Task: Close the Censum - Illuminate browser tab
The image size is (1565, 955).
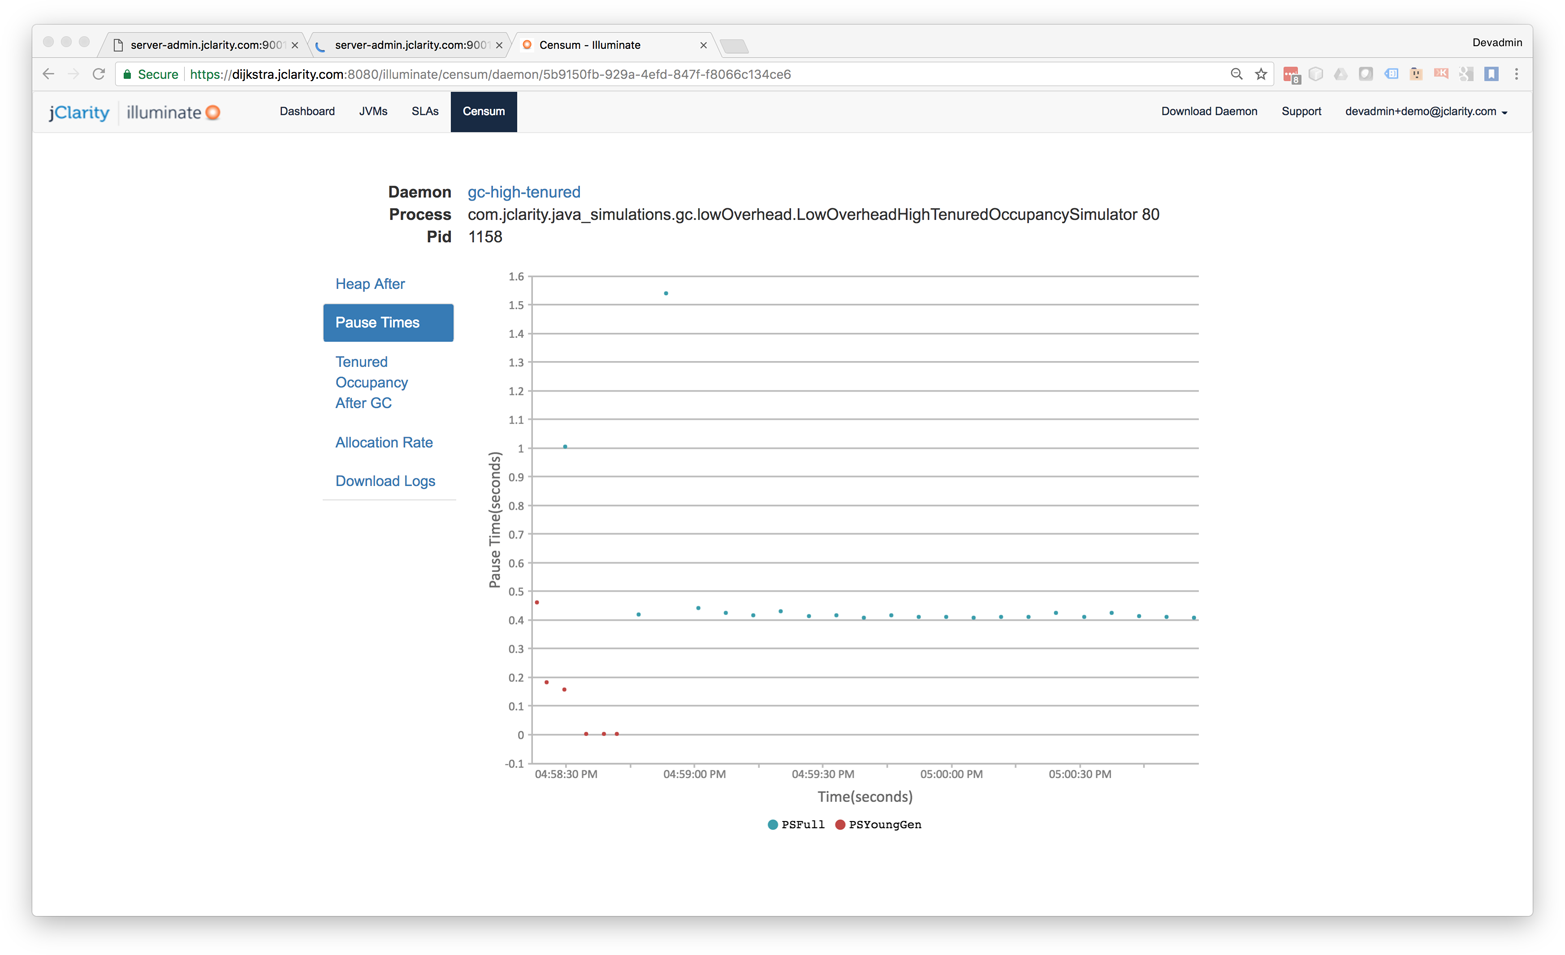Action: (x=703, y=45)
